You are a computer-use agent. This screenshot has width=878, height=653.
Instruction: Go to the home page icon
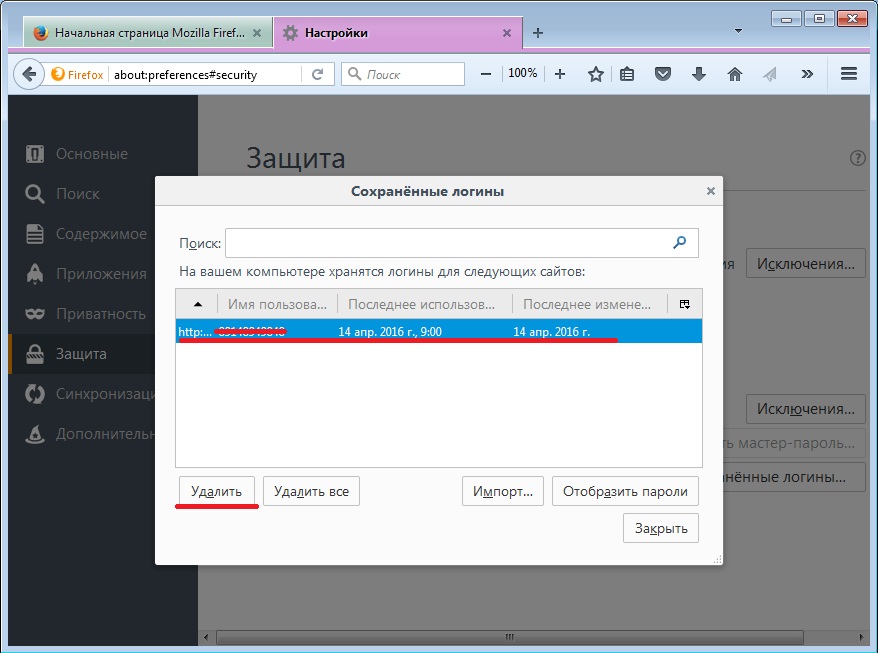coord(735,74)
